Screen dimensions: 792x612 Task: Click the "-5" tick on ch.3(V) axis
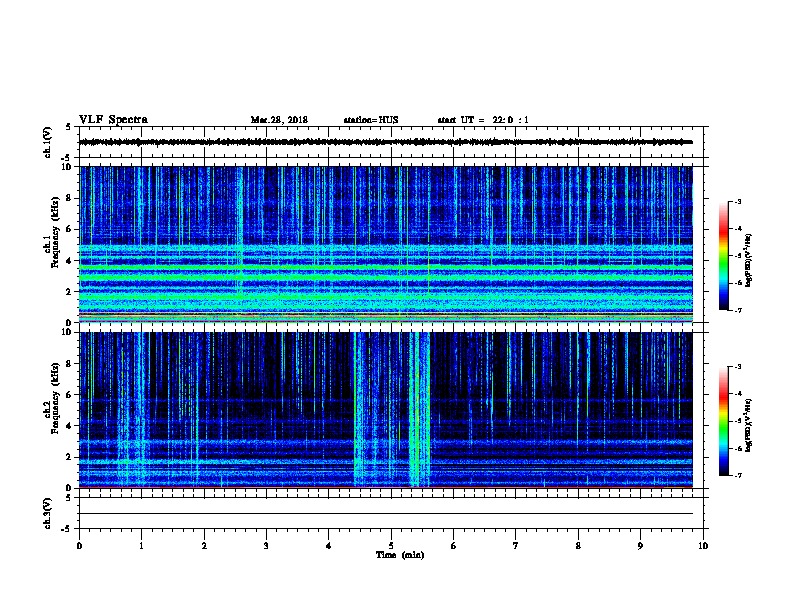(67, 529)
